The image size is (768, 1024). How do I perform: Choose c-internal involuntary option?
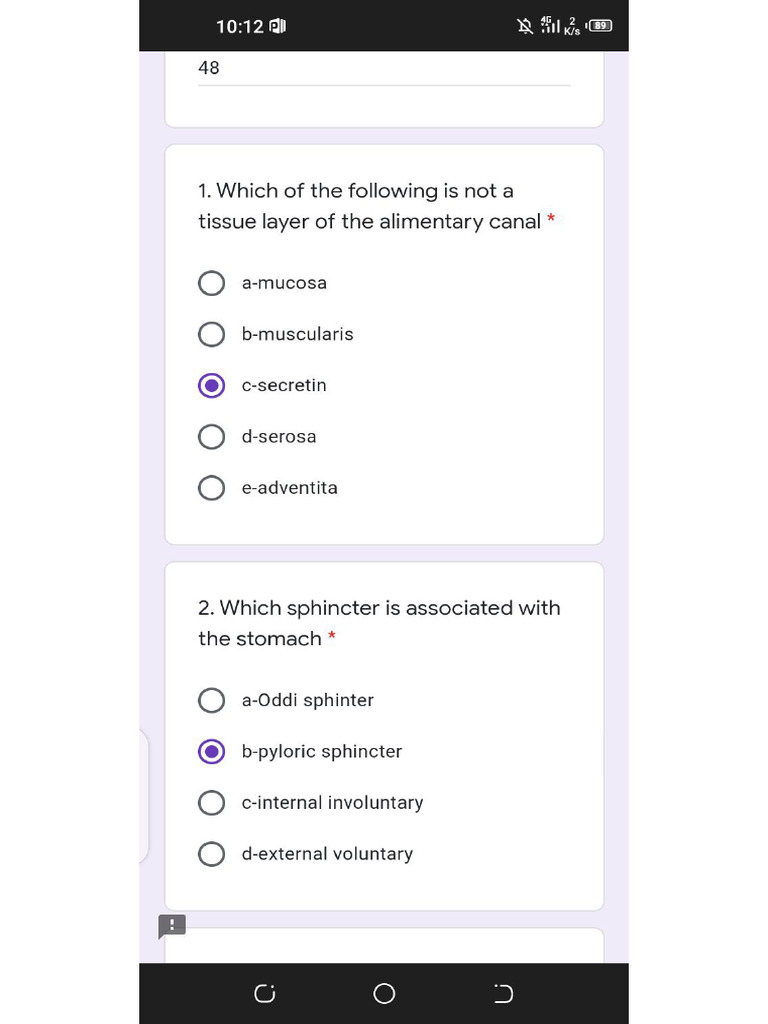click(212, 803)
